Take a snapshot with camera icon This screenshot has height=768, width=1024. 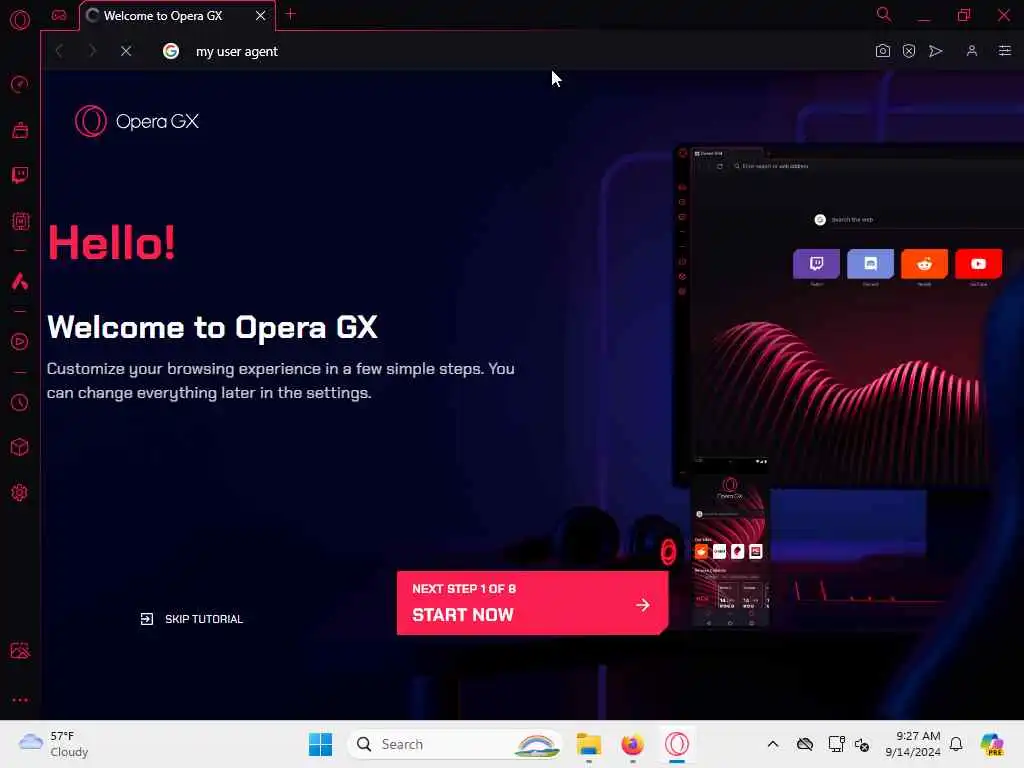click(882, 51)
